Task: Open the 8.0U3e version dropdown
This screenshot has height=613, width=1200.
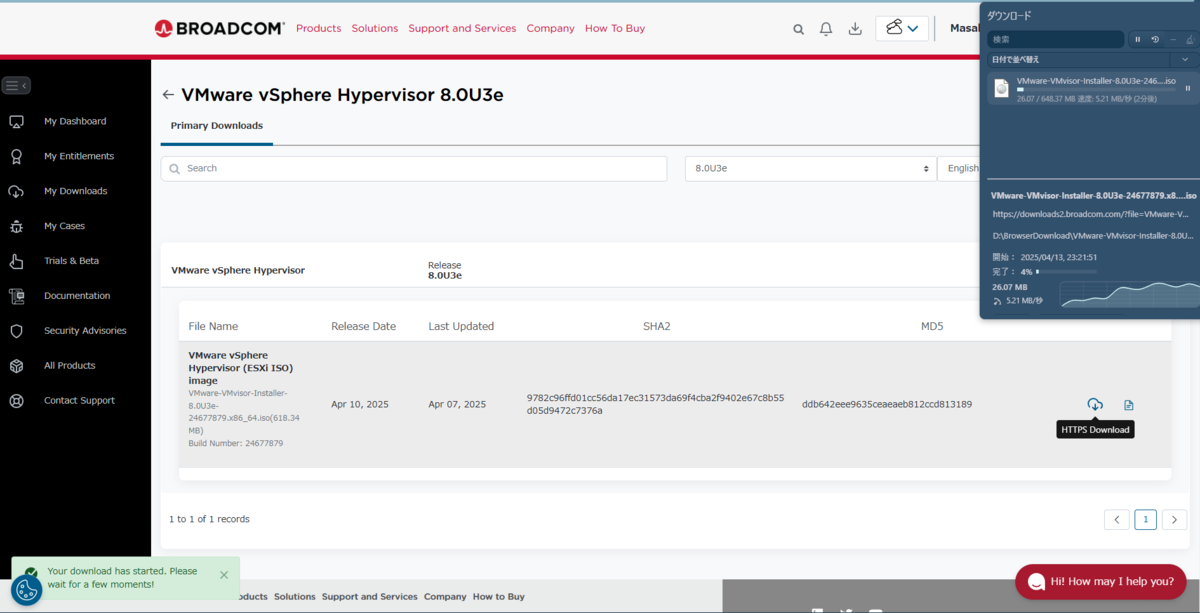Action: click(810, 168)
